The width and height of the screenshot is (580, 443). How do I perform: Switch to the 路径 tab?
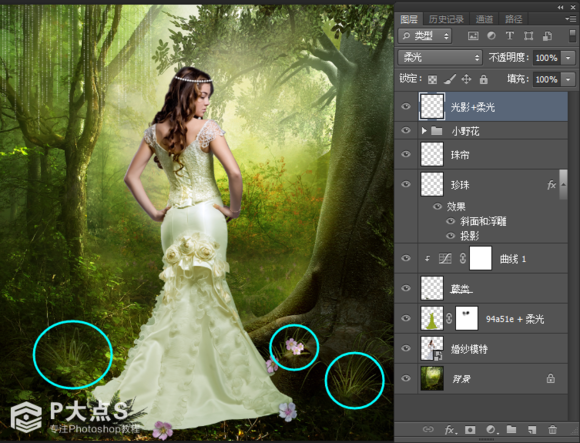point(513,19)
